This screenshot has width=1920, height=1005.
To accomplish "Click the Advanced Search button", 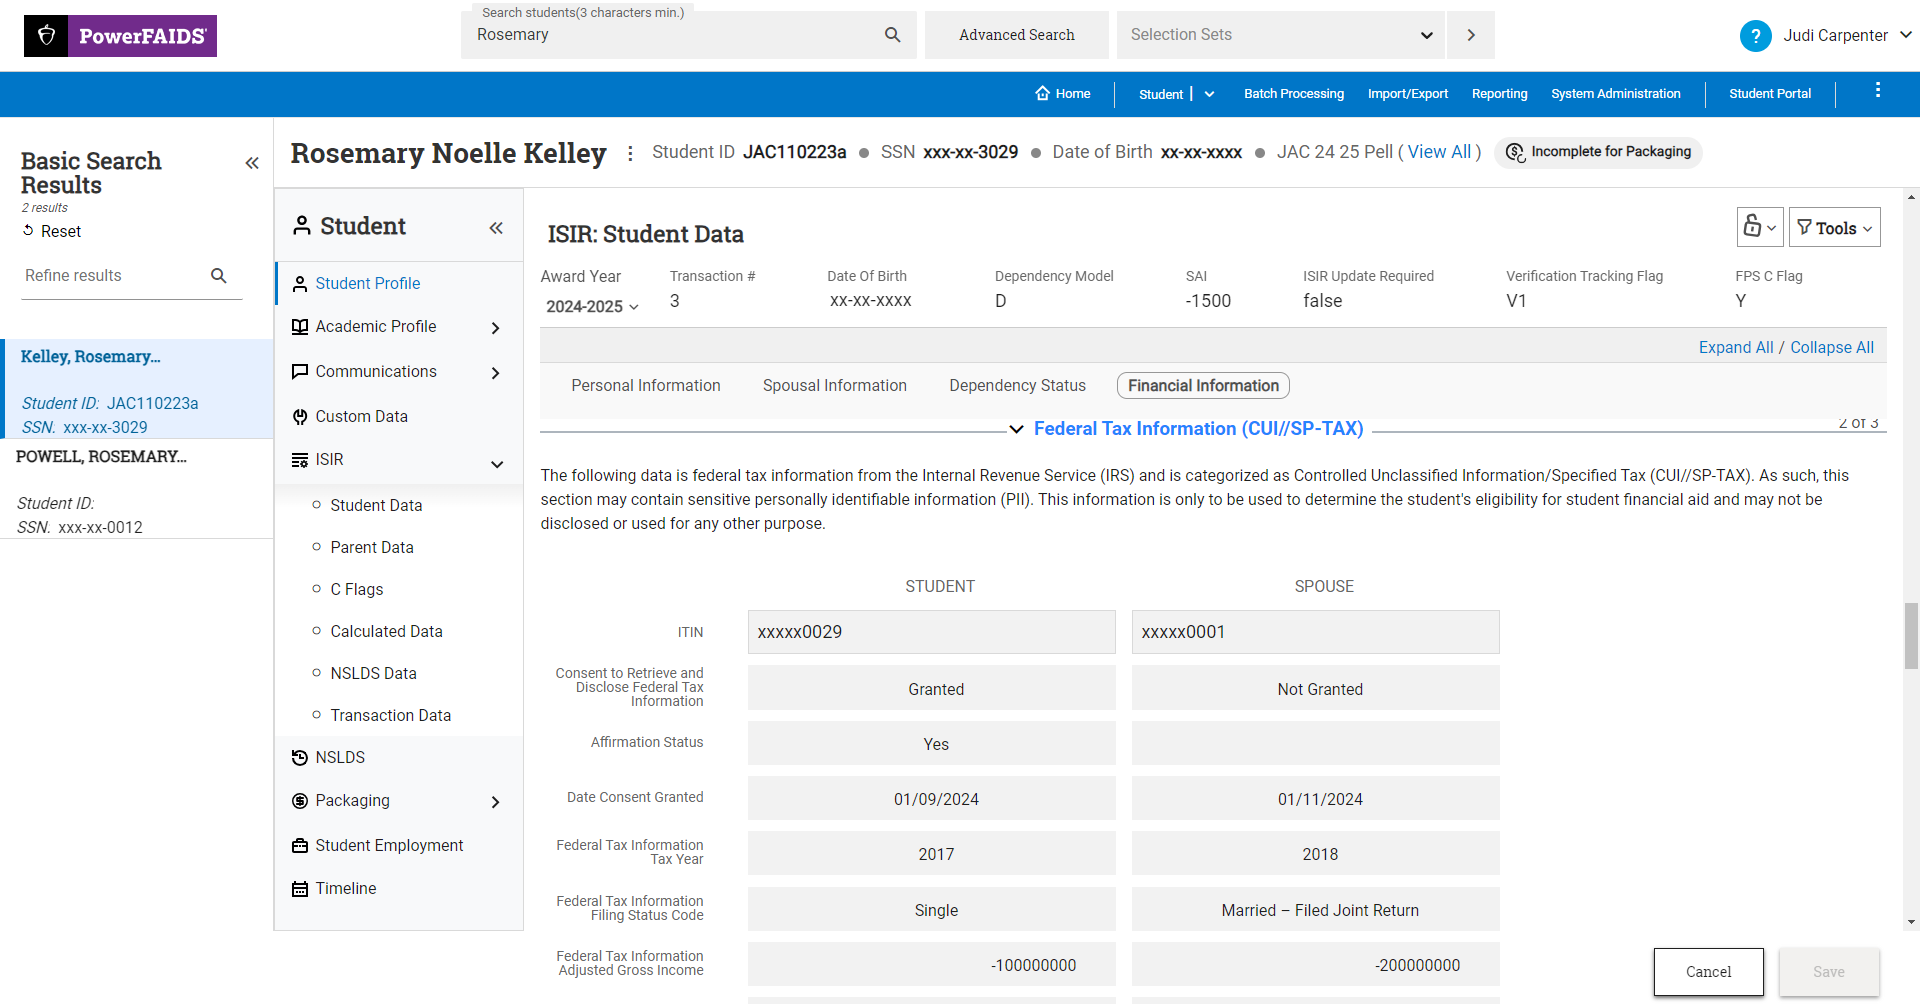I will coord(1016,35).
